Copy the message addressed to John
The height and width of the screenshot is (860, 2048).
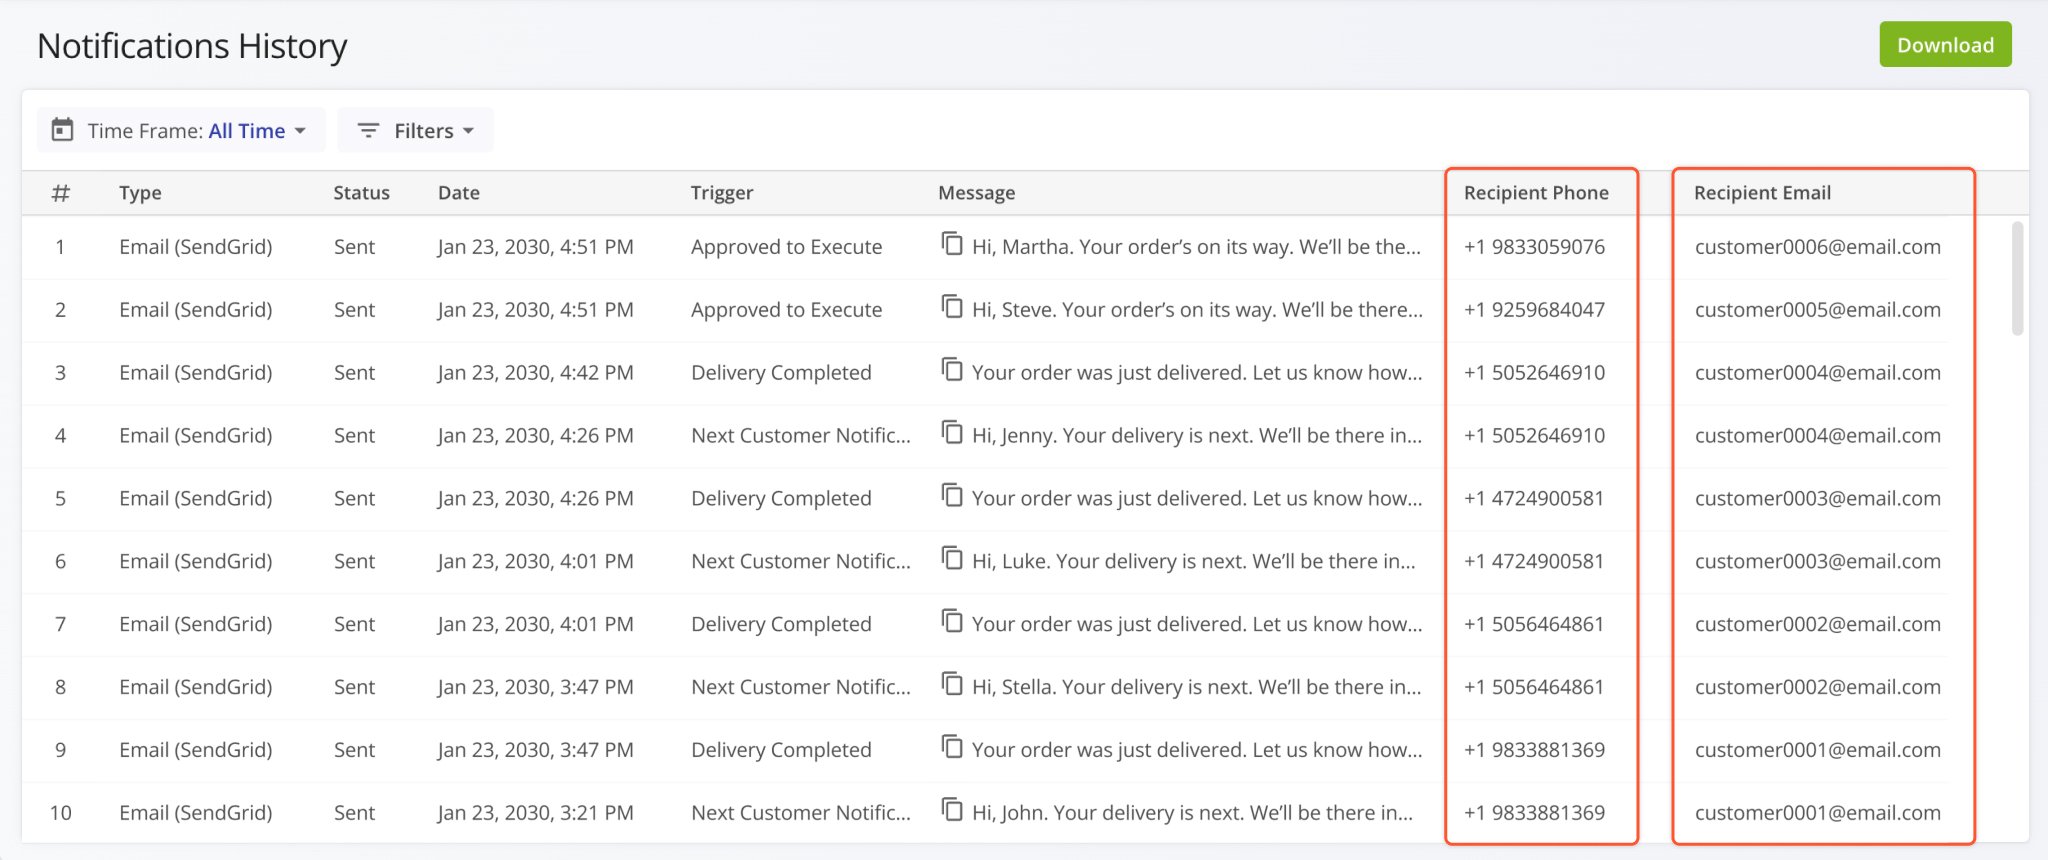click(x=952, y=810)
